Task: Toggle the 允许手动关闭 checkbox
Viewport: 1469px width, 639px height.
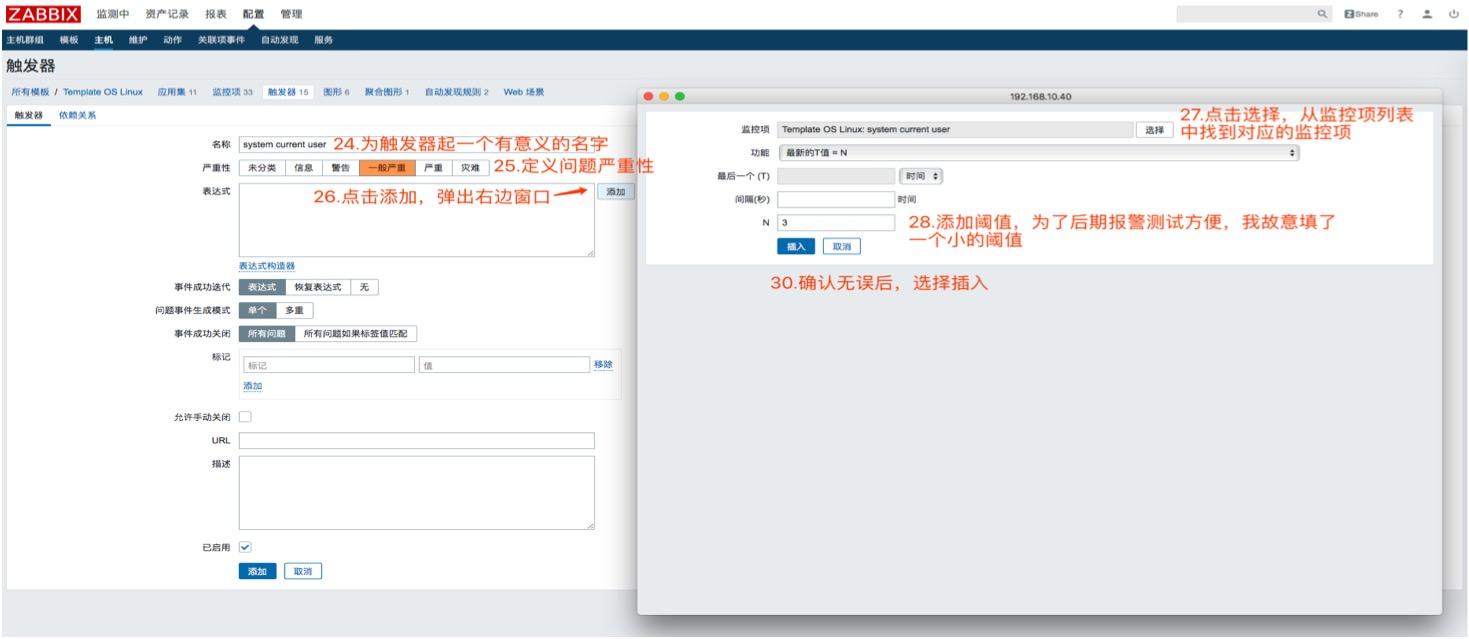Action: pos(245,416)
